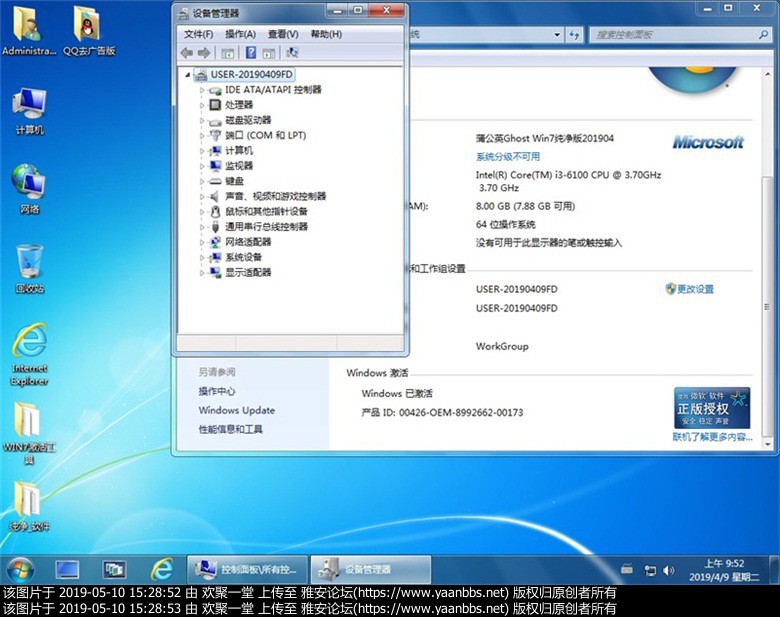
Task: Click the Scan for hardware changes icon
Action: point(292,52)
